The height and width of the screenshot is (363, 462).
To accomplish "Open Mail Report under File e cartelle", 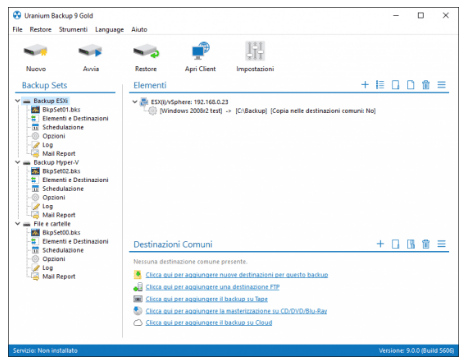I will (x=59, y=276).
